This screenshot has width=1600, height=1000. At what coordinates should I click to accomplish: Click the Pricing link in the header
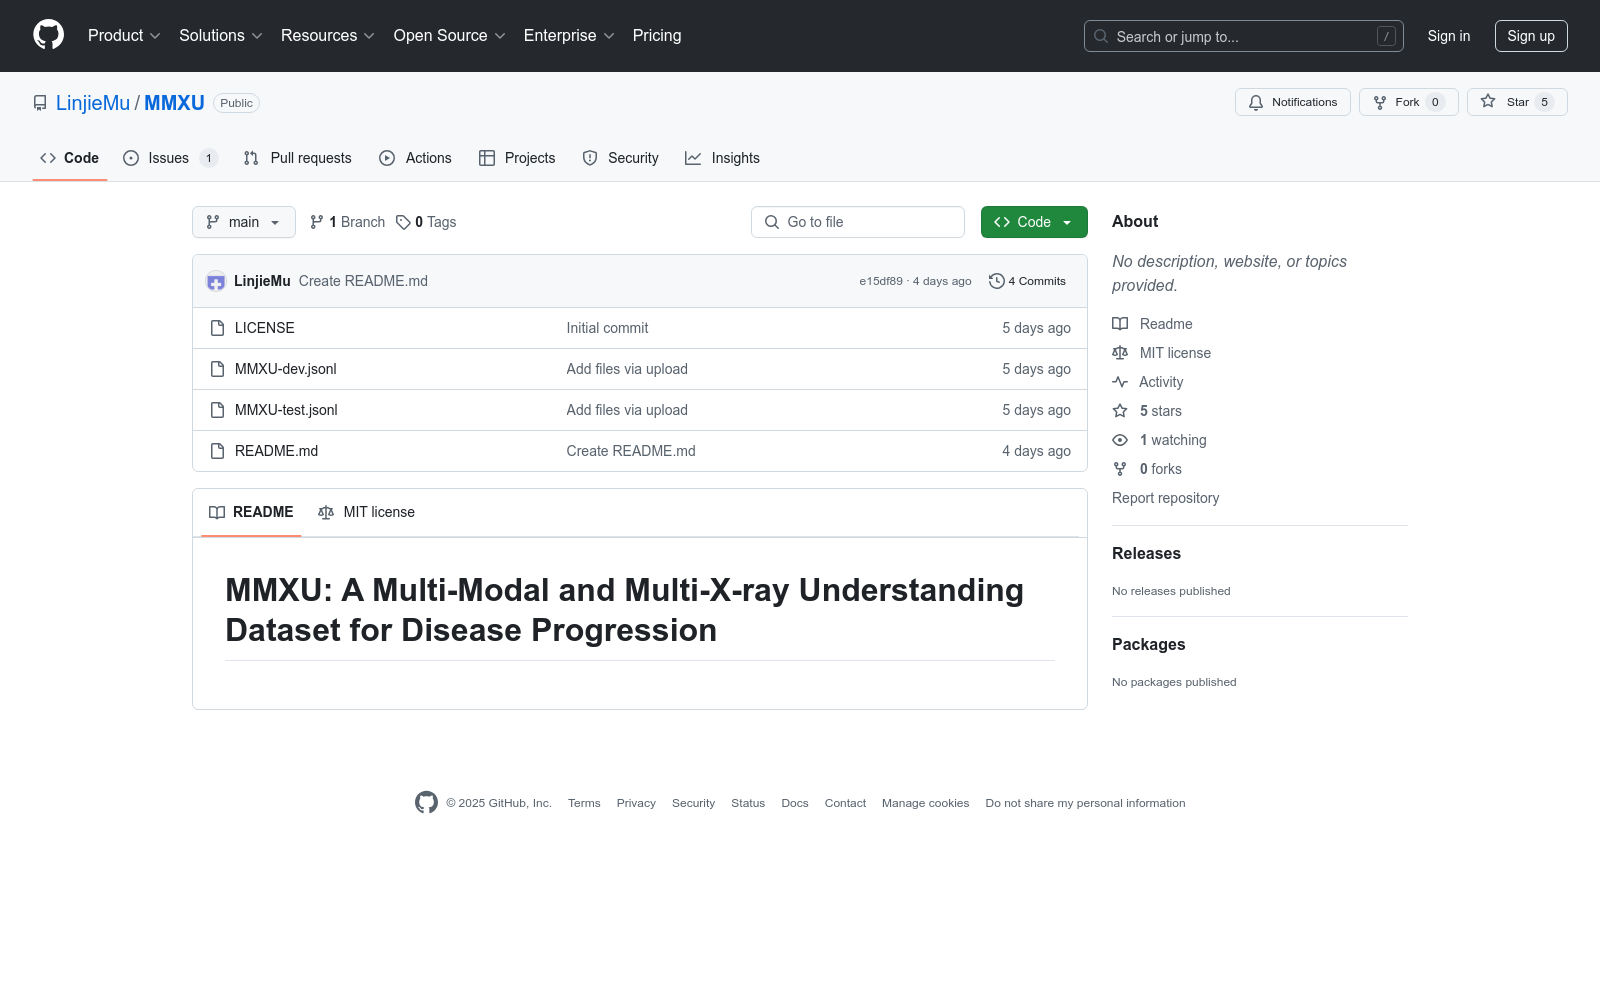[x=657, y=36]
